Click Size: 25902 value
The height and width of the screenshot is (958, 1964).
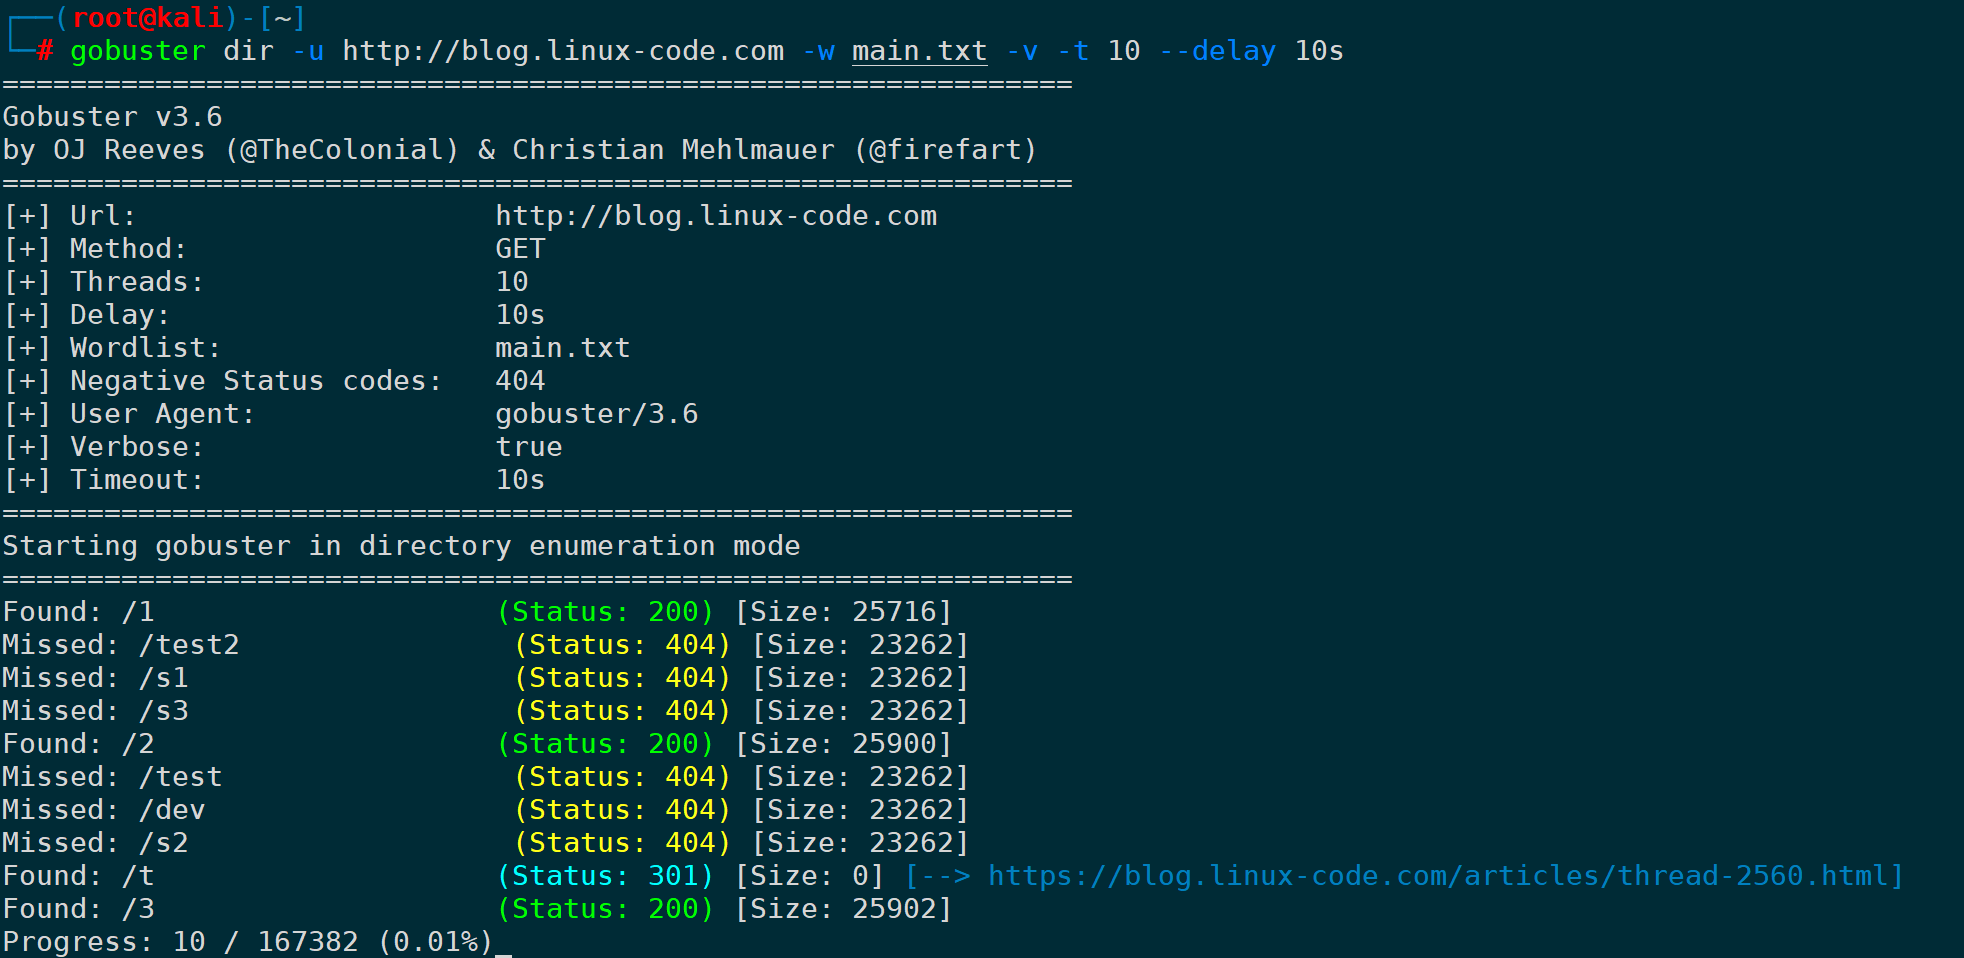[844, 909]
